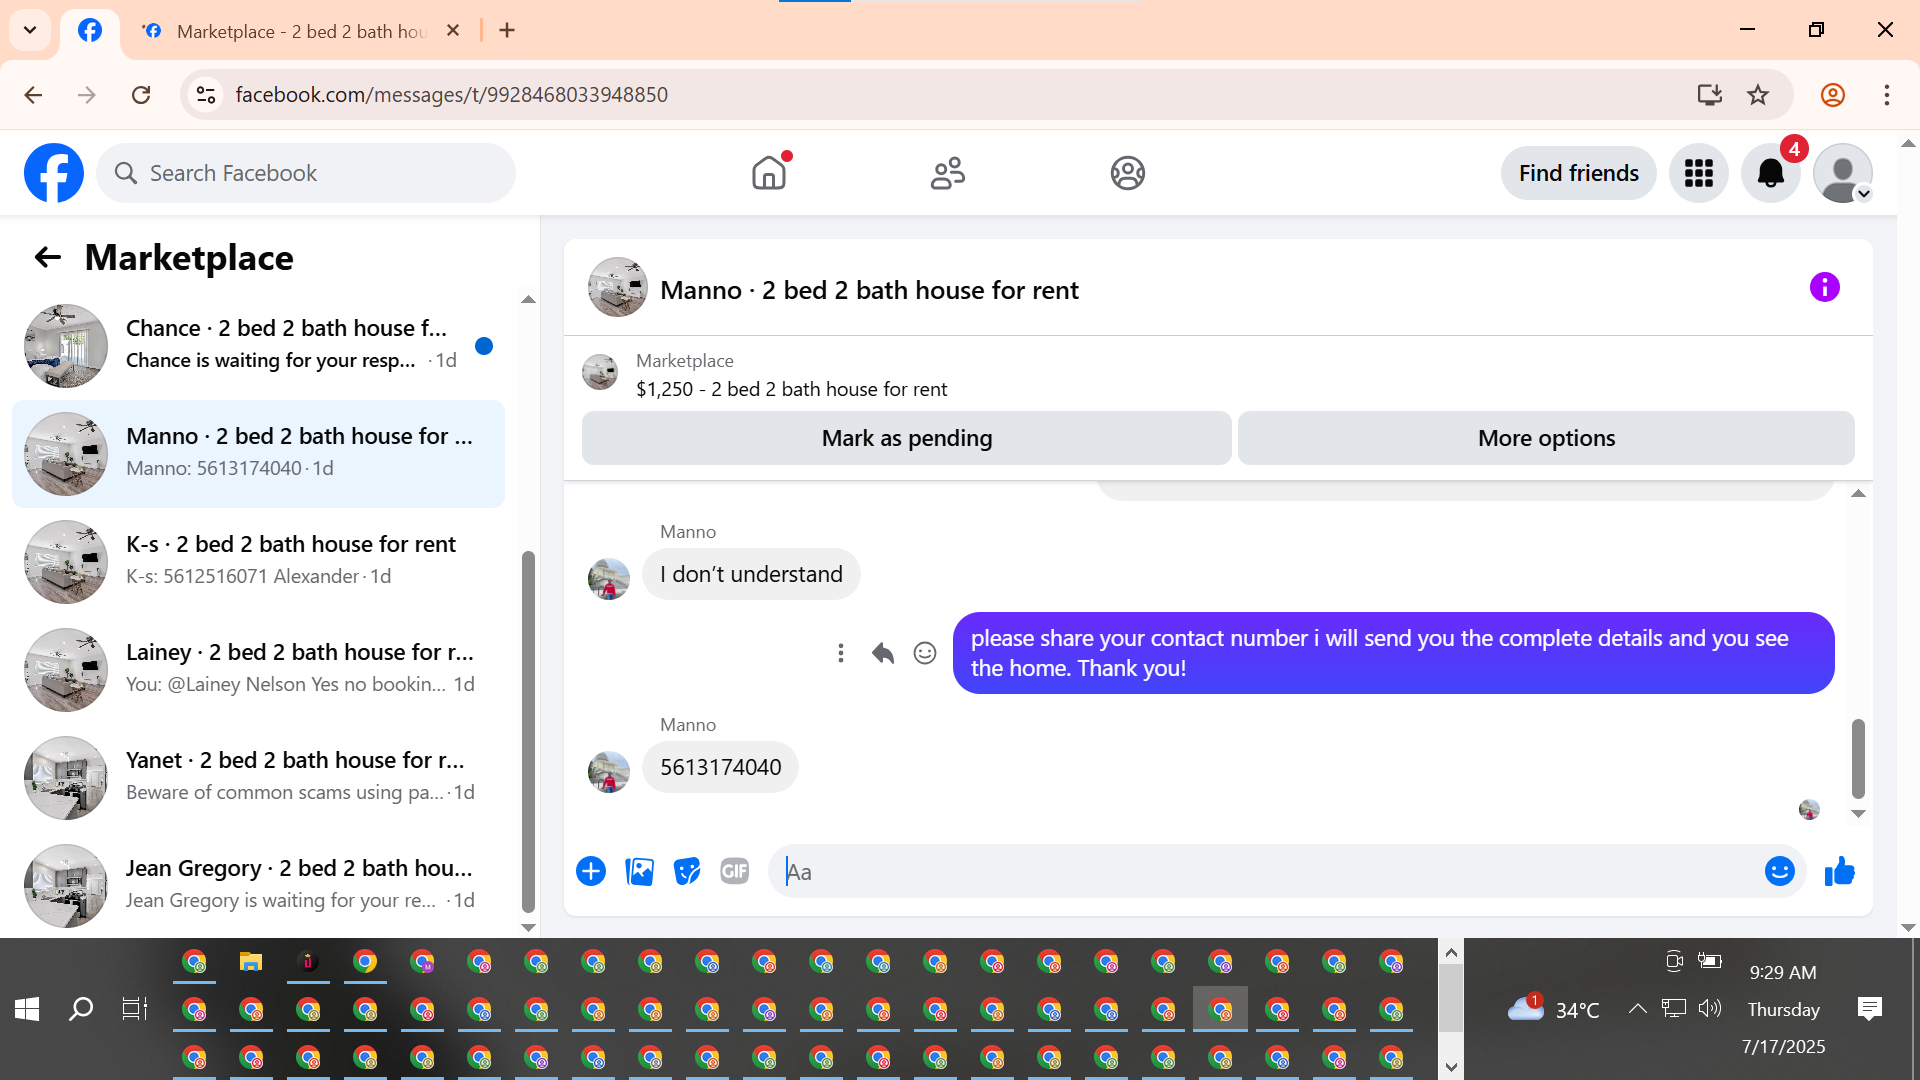Screen dimensions: 1920x1080
Task: Open the Home feed icon
Action: (x=769, y=173)
